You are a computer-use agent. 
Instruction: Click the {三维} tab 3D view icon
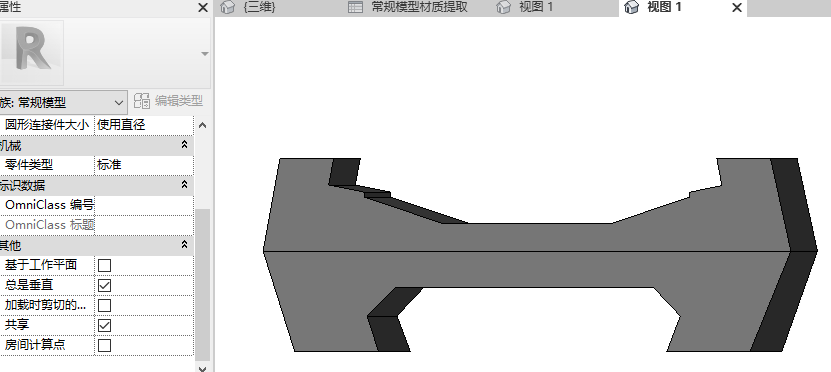pyautogui.click(x=228, y=7)
